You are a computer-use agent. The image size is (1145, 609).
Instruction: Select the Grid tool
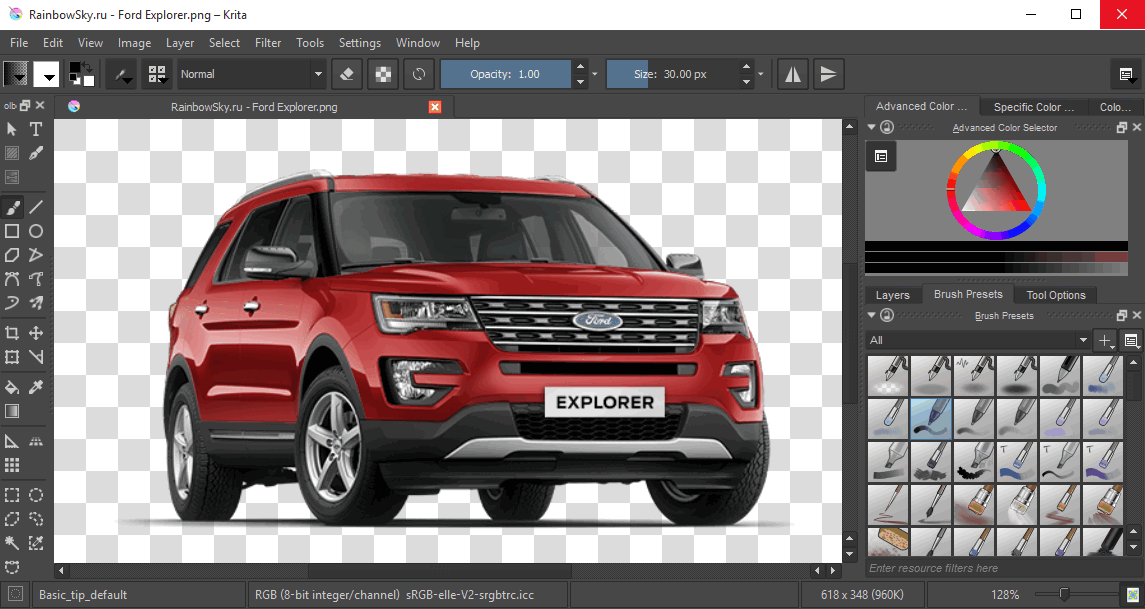coord(12,465)
